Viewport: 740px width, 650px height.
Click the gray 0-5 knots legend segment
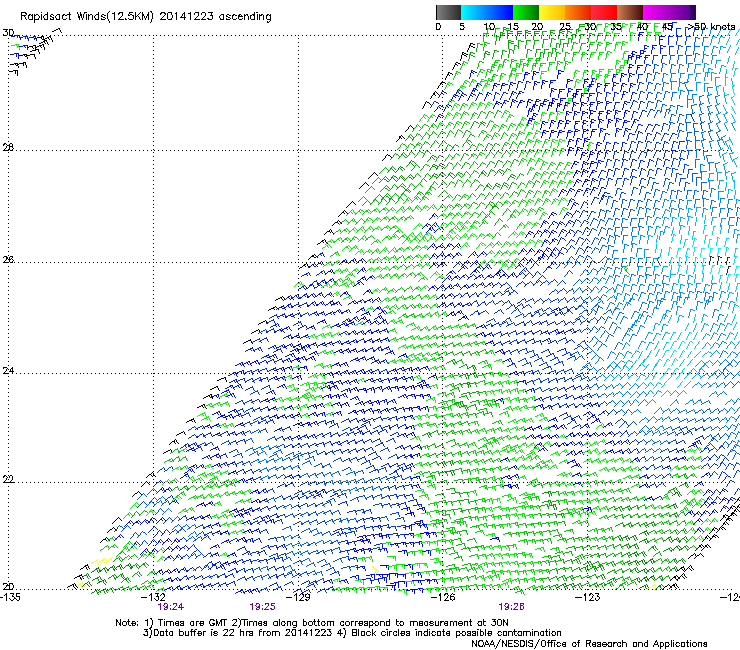448,12
